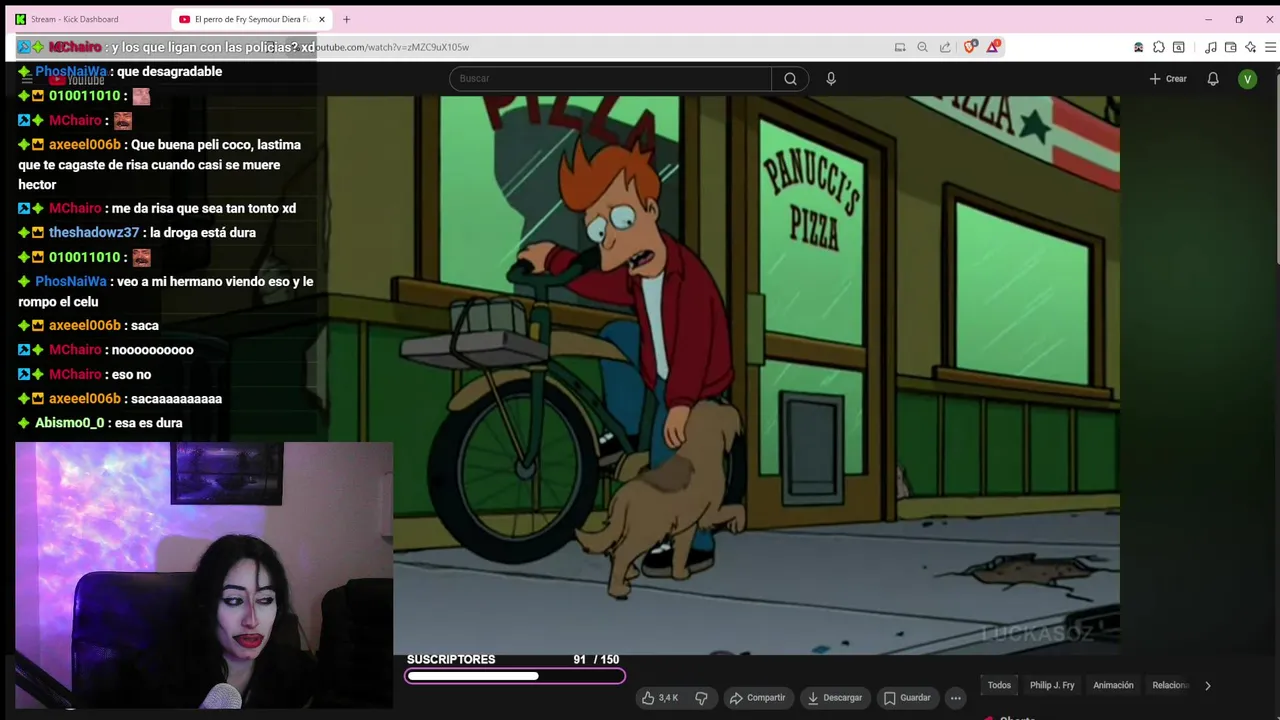Toggle the browser sidebar panel icon
This screenshot has width=1280, height=720.
pyautogui.click(x=1179, y=47)
